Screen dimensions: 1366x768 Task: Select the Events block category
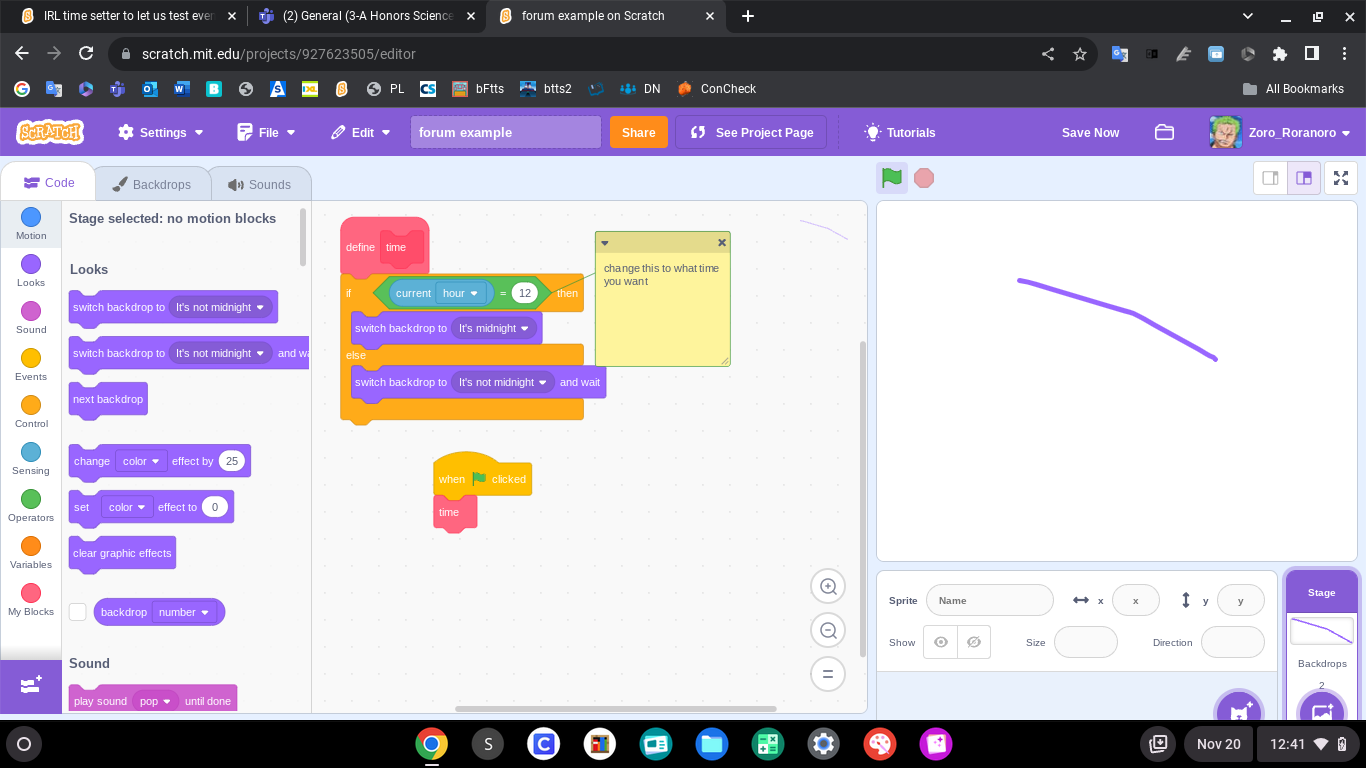click(x=31, y=364)
